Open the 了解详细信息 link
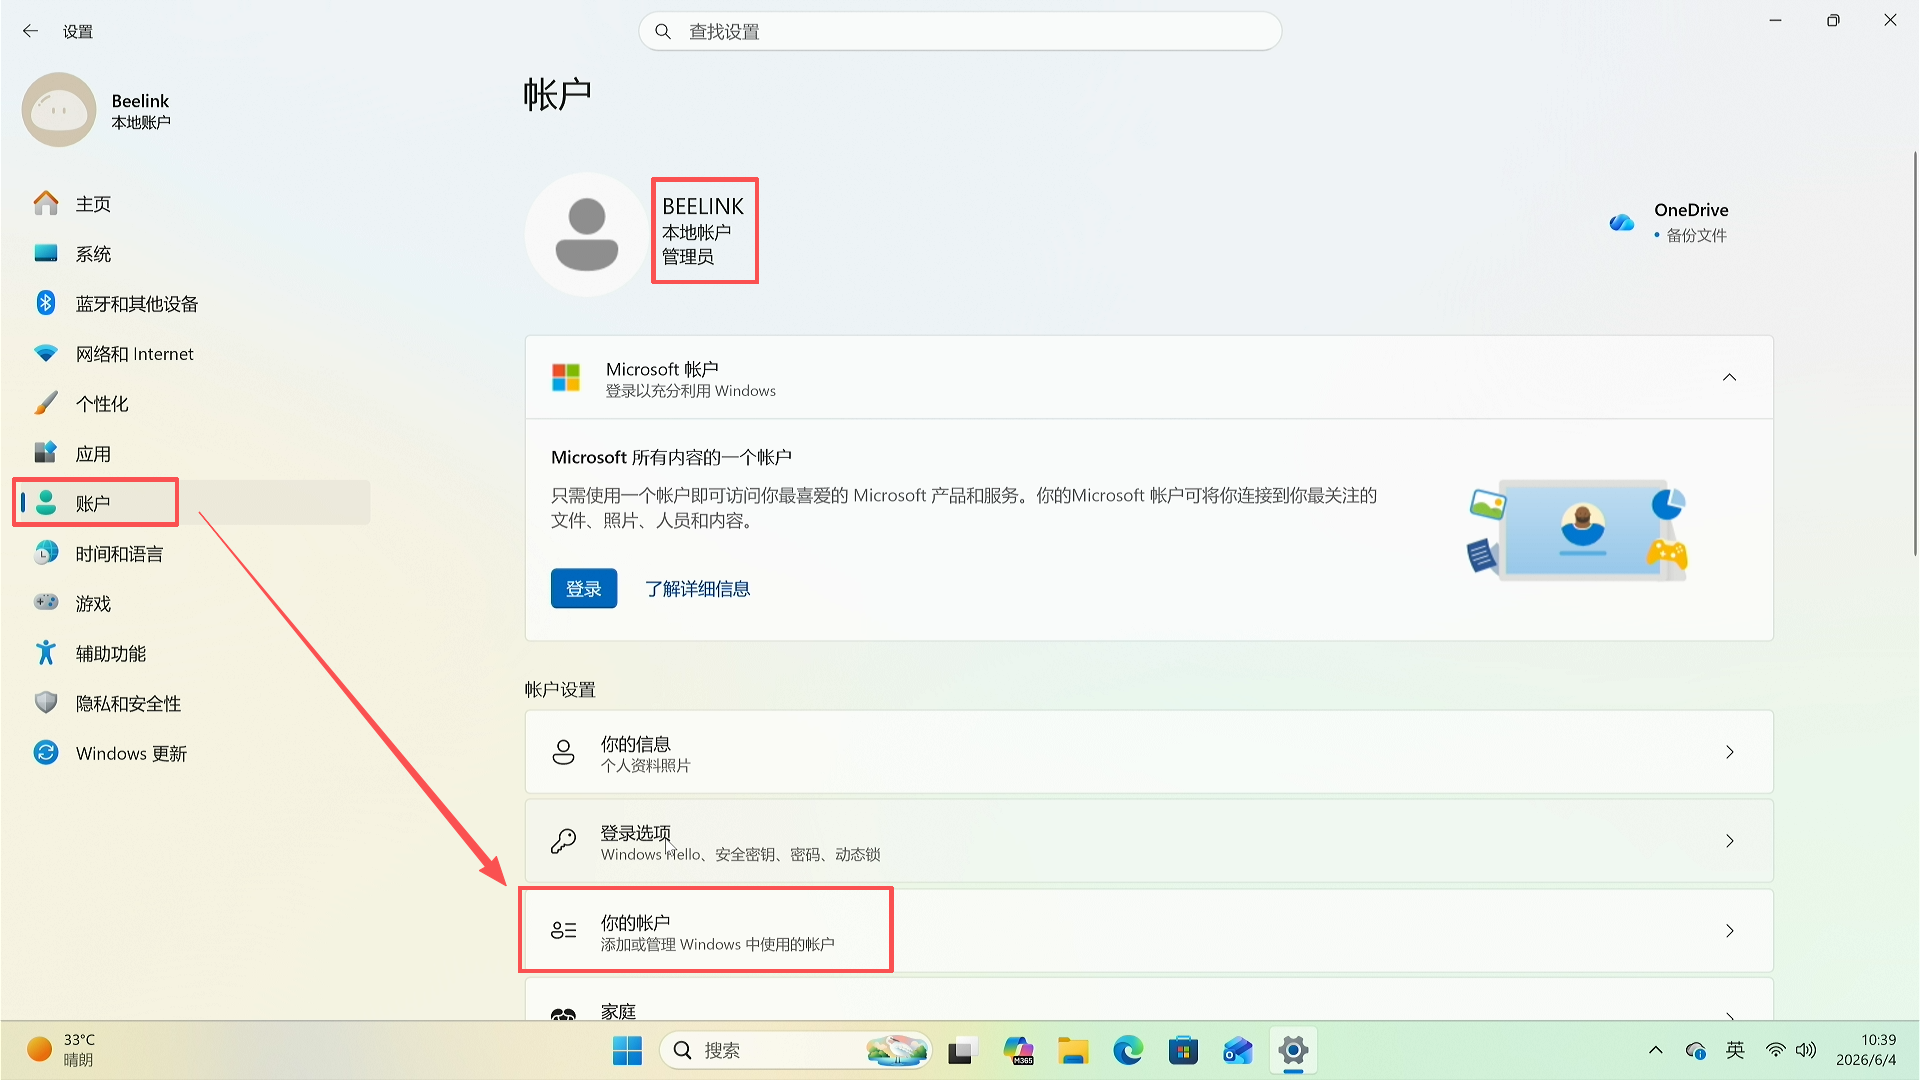The height and width of the screenshot is (1080, 1920). coord(697,589)
